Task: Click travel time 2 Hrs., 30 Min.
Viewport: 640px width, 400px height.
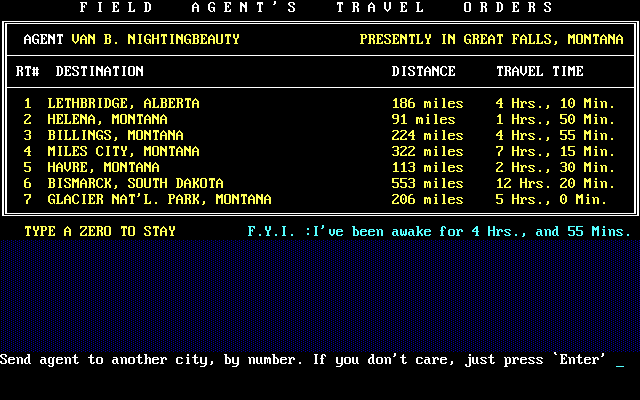Action: click(555, 167)
